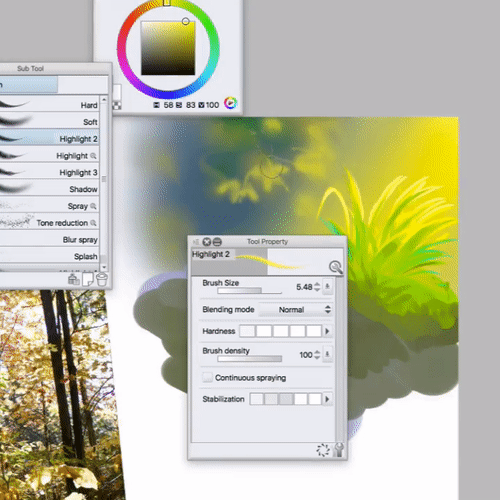Click the reset to initial settings icon
The width and height of the screenshot is (500, 500).
323,450
